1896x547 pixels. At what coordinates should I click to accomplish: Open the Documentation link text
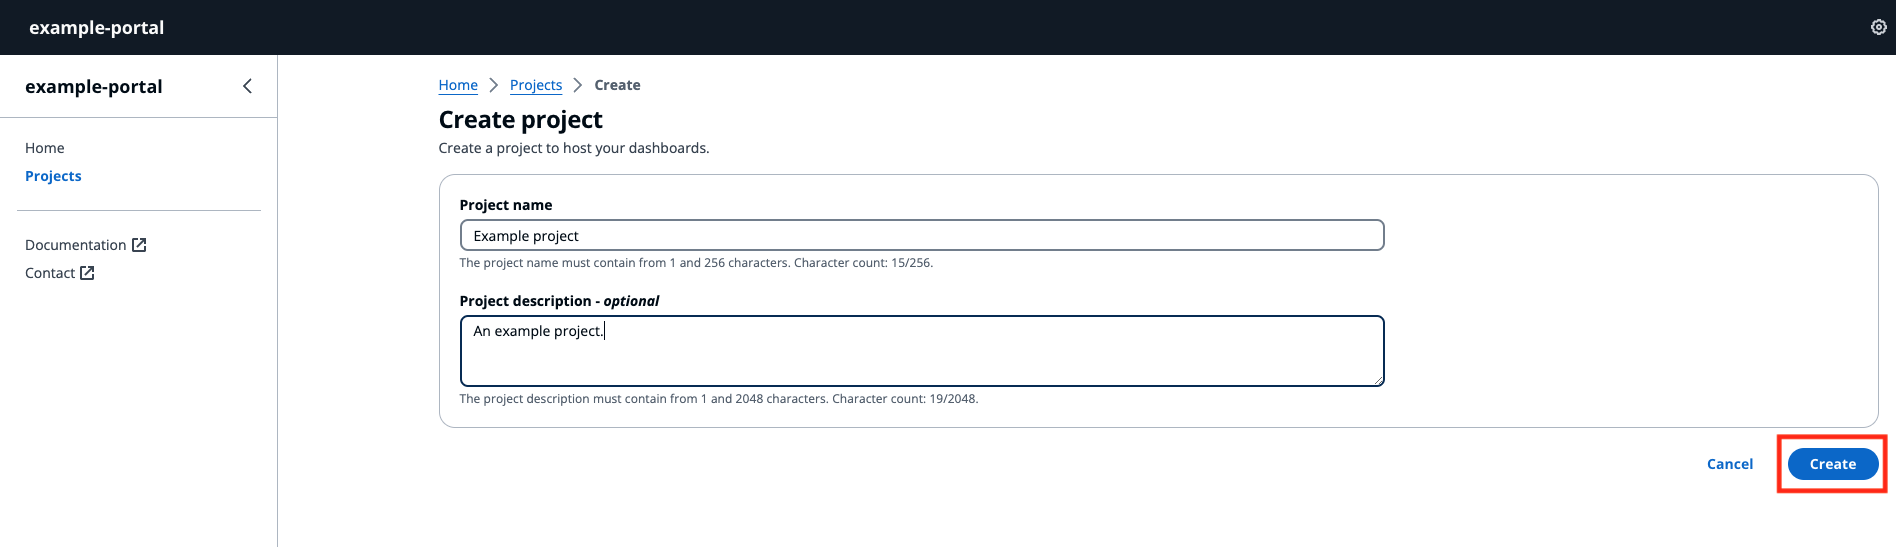tap(76, 245)
